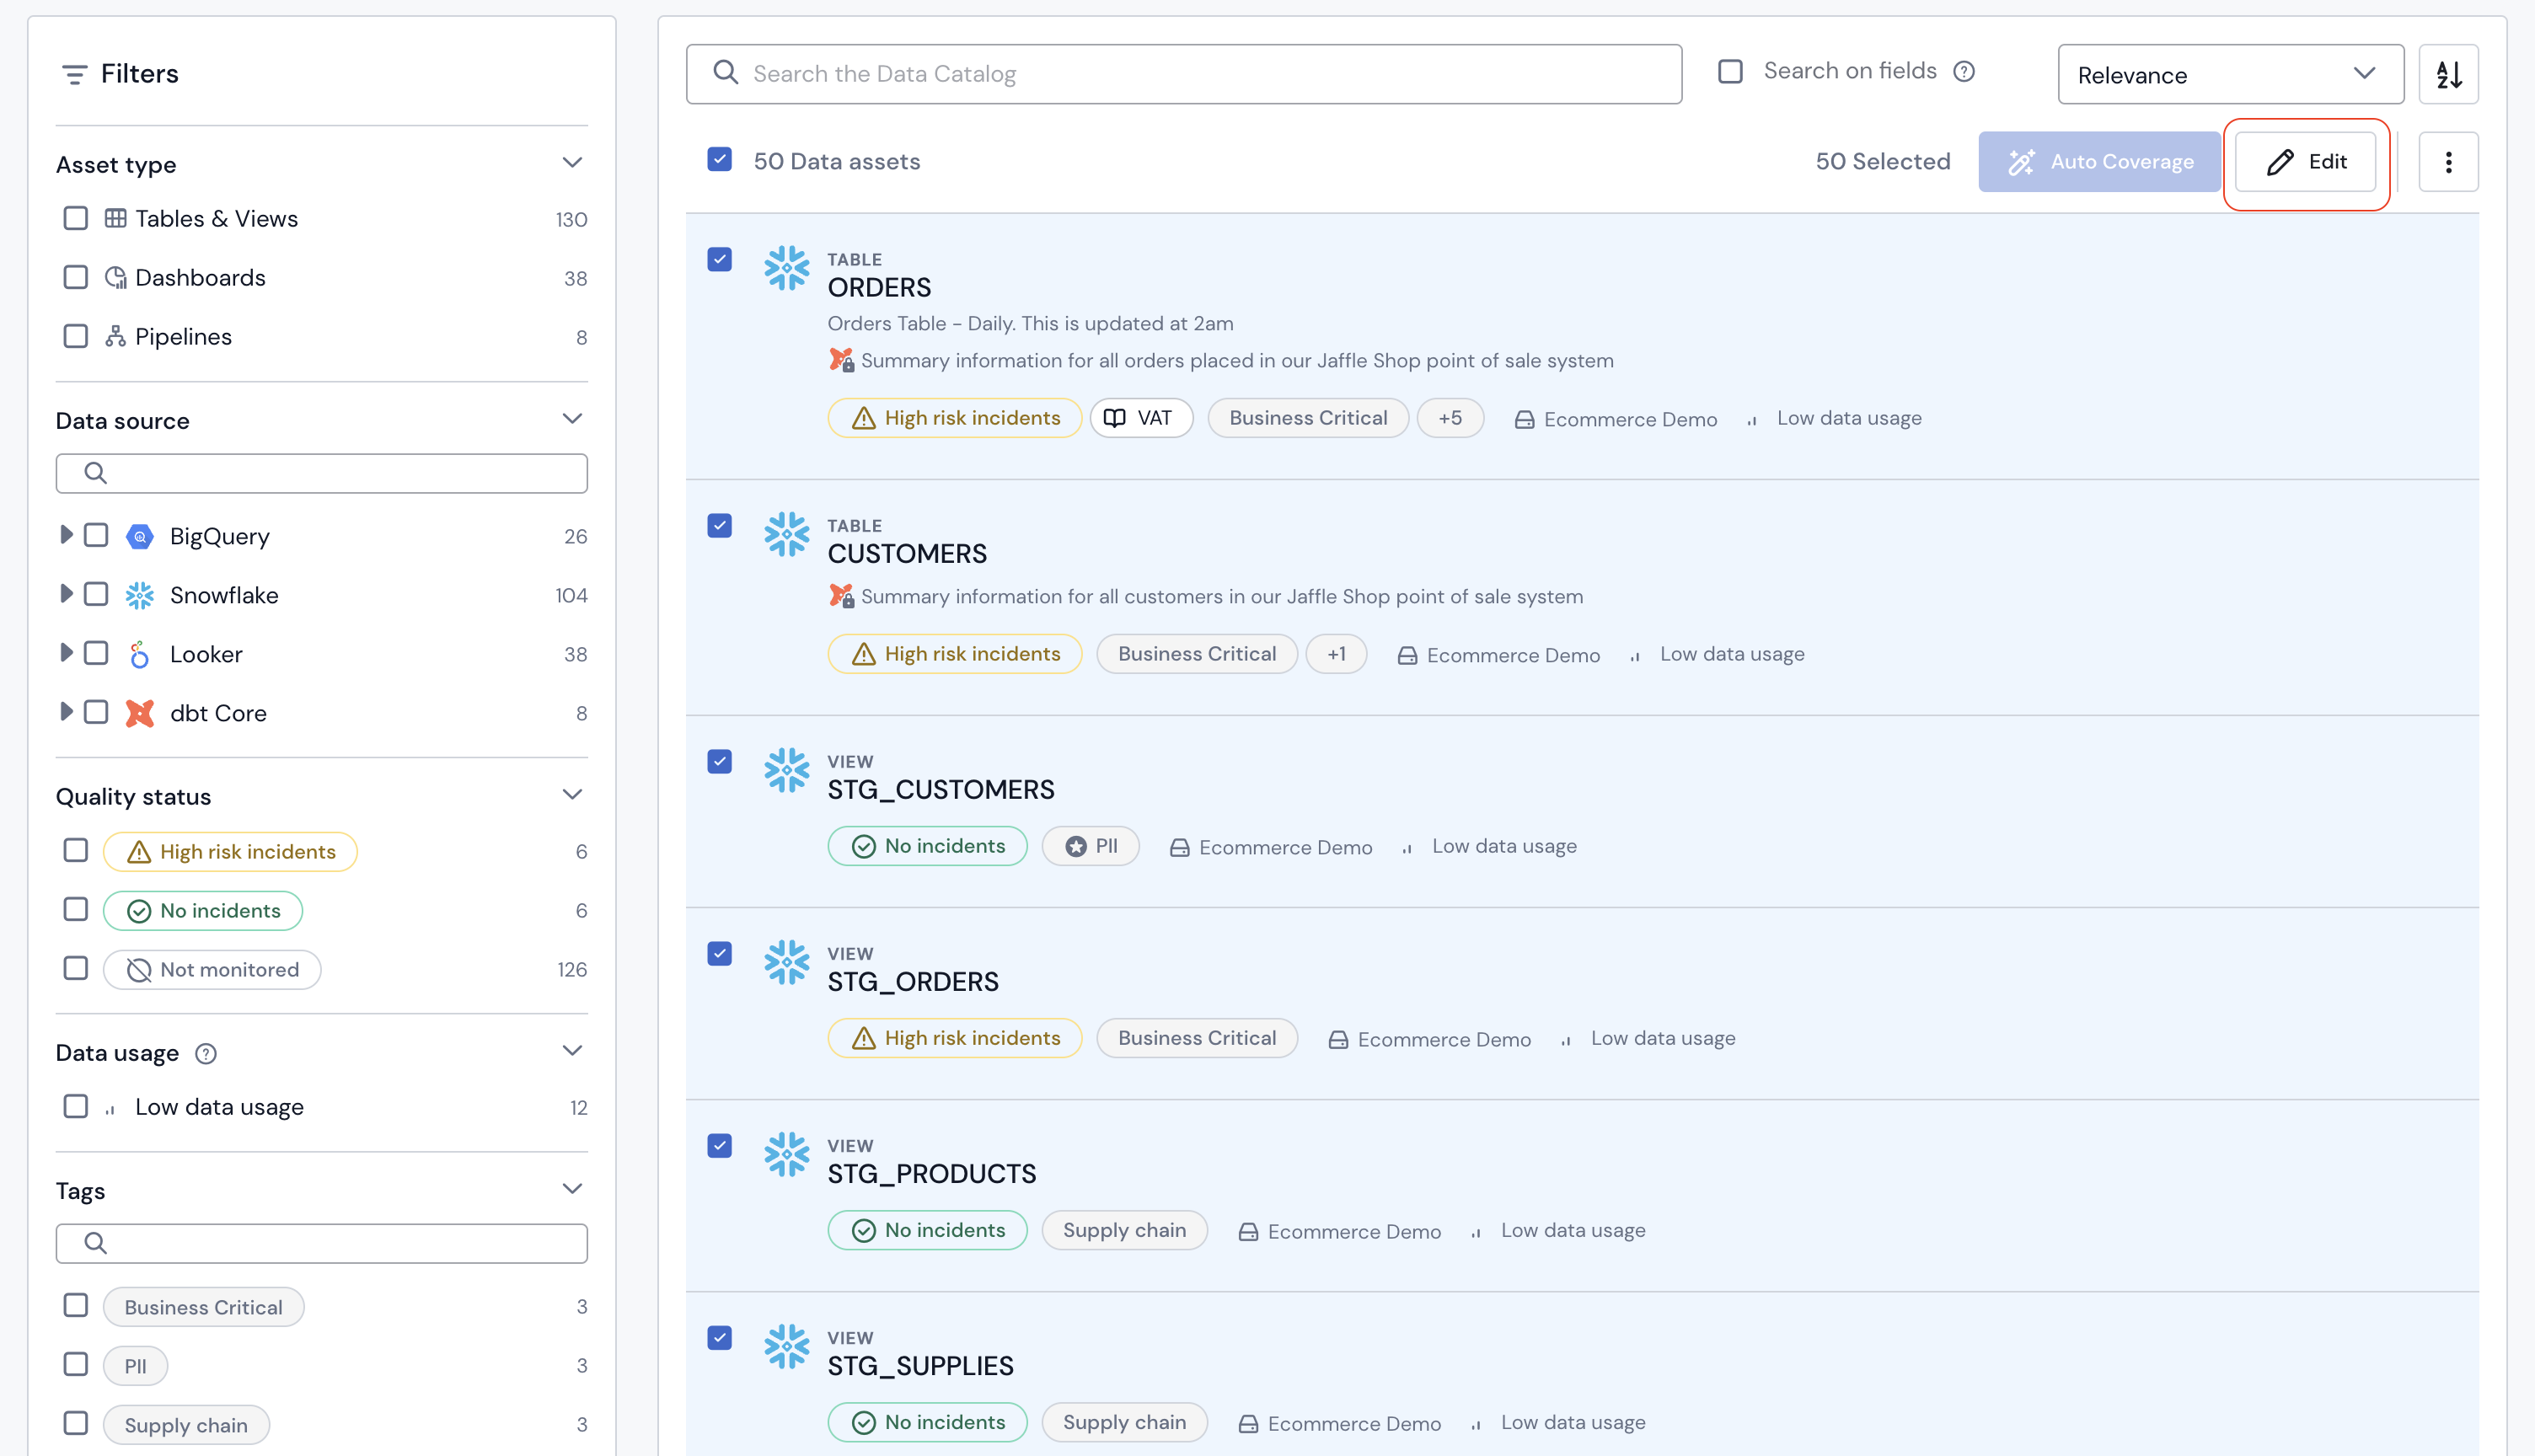Click the Search the Data Catalog field

click(1183, 74)
